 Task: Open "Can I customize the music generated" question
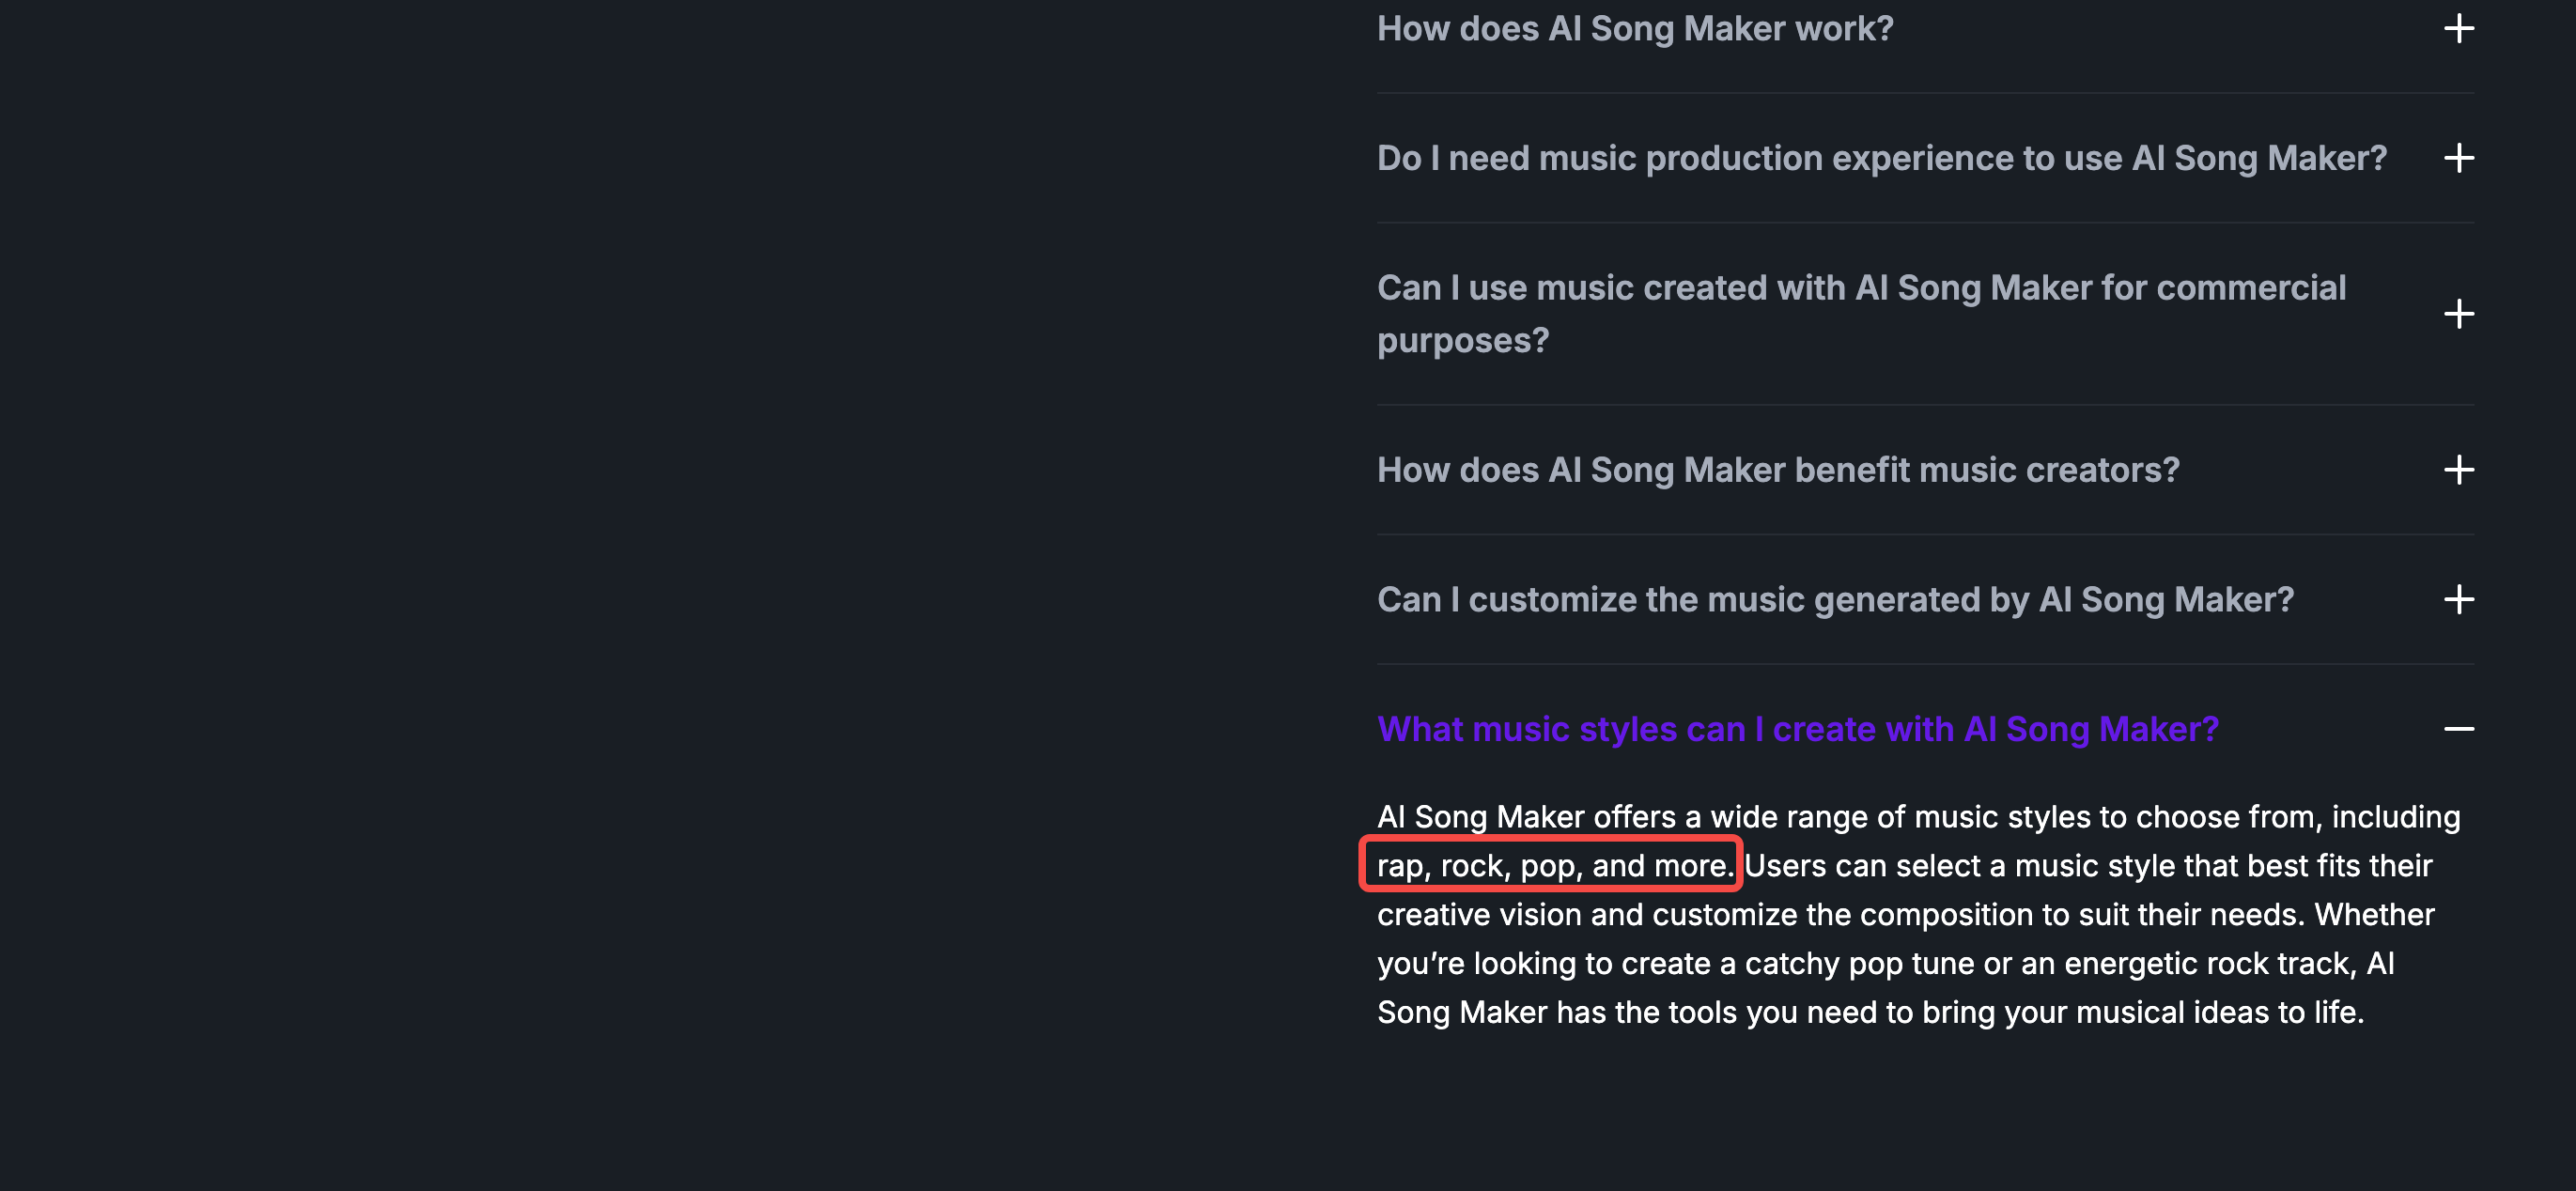point(1835,600)
